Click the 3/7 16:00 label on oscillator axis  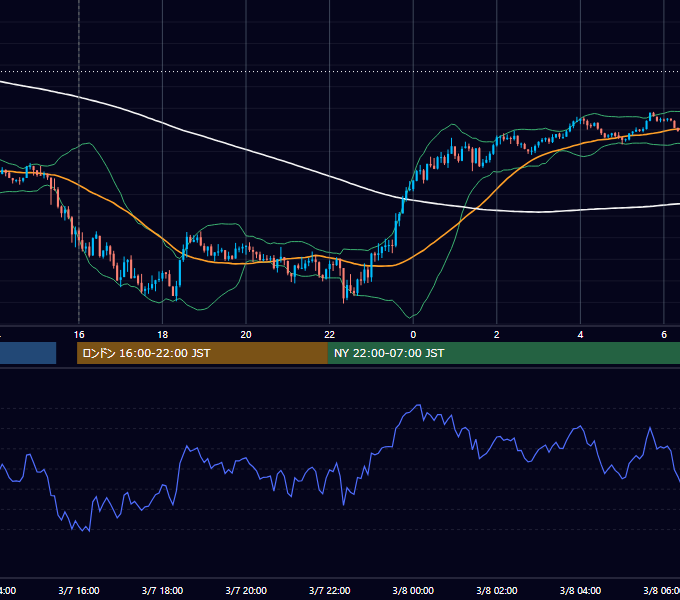[x=79, y=591]
